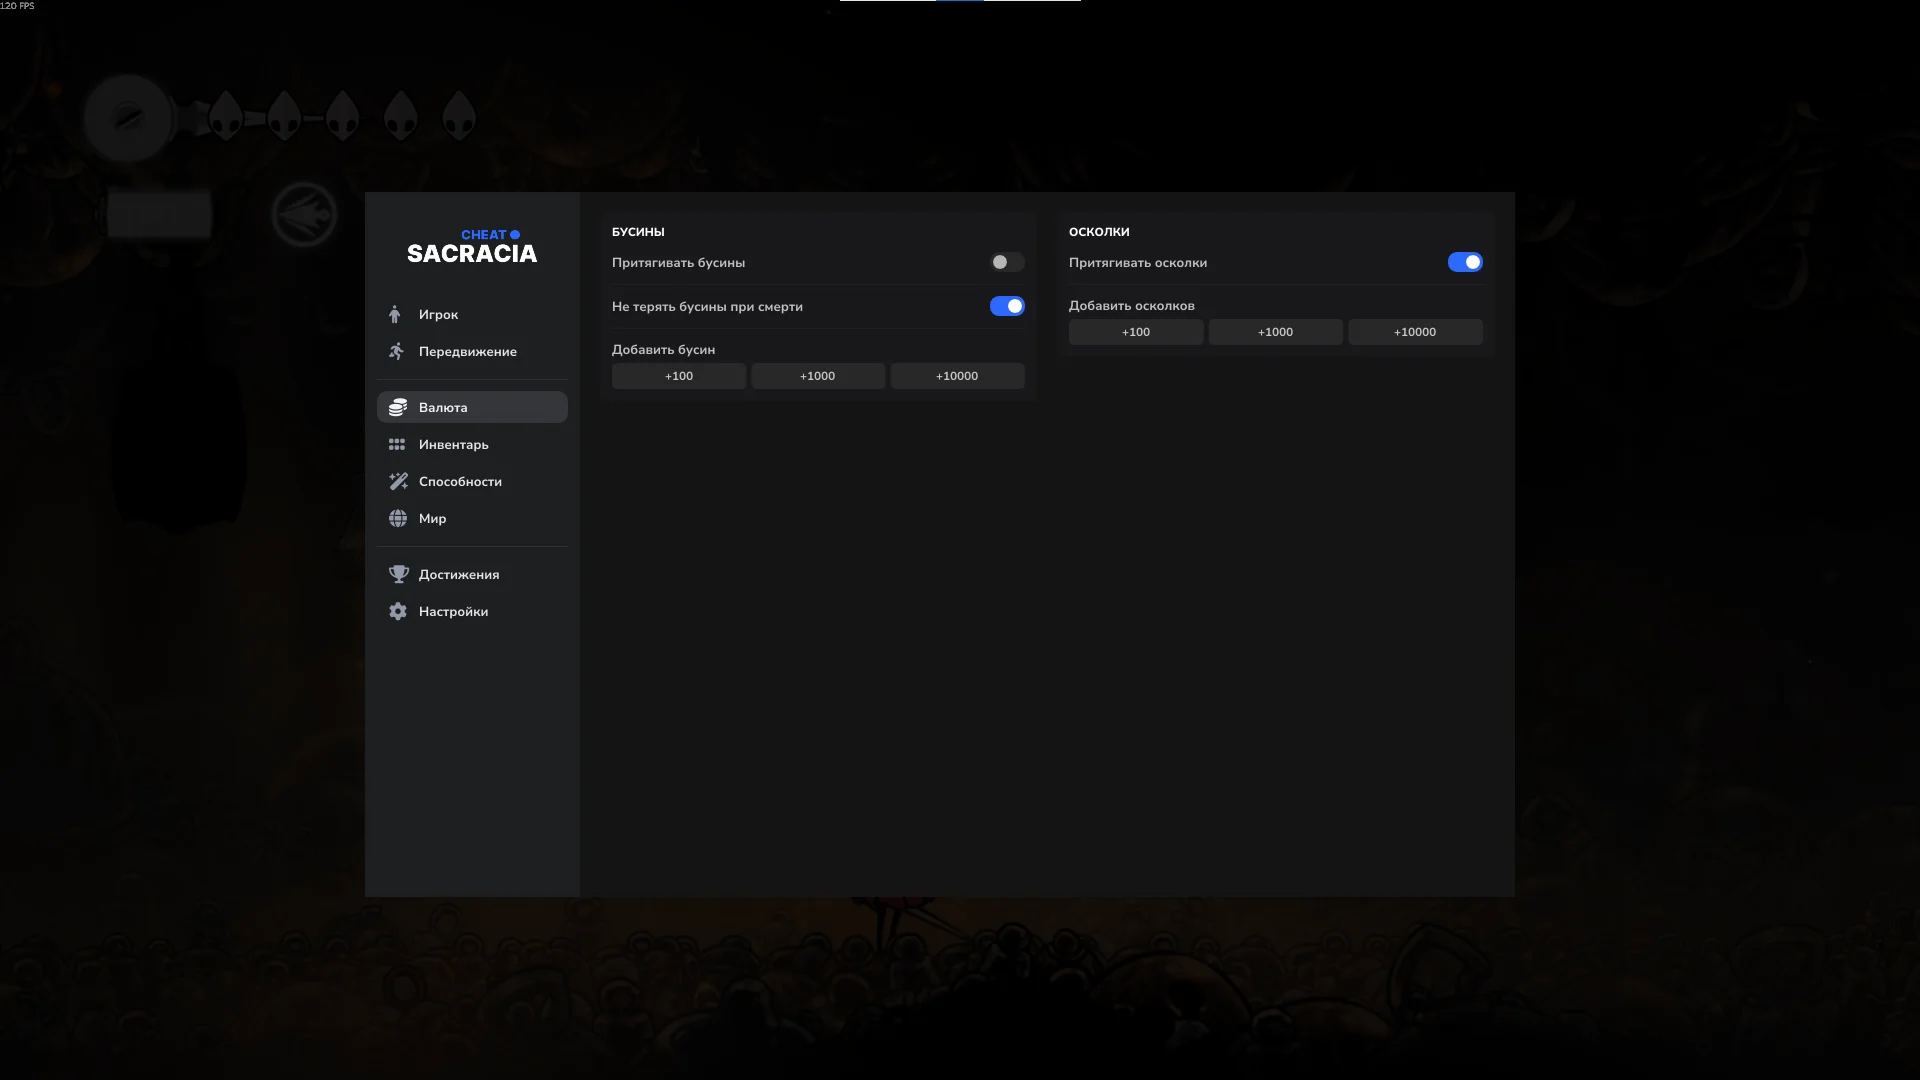Disable Не терять бусины при смерти
Viewport: 1920px width, 1080px height.
[x=1006, y=306]
